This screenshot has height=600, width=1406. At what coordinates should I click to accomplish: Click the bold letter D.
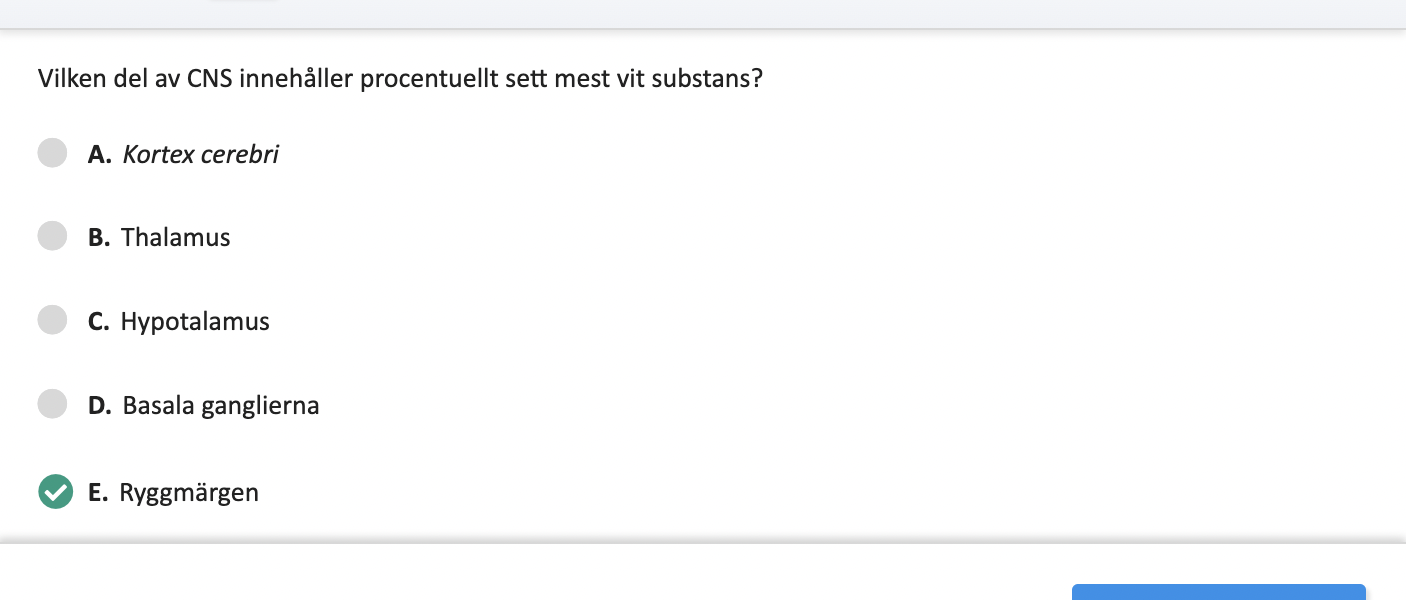99,406
